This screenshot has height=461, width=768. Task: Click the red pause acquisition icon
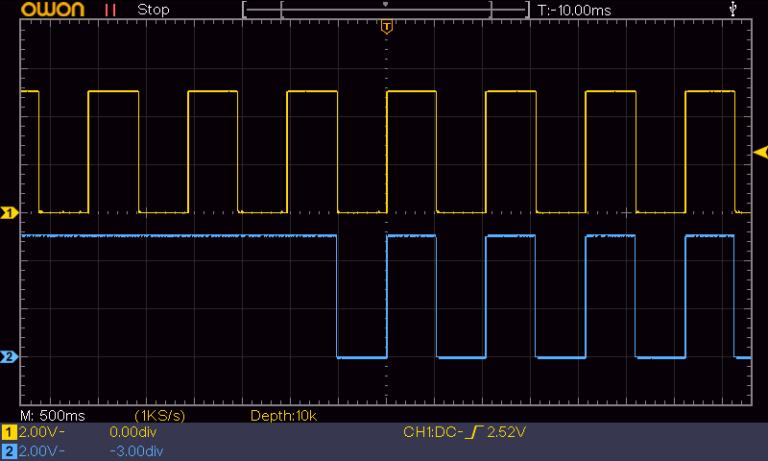point(111,10)
